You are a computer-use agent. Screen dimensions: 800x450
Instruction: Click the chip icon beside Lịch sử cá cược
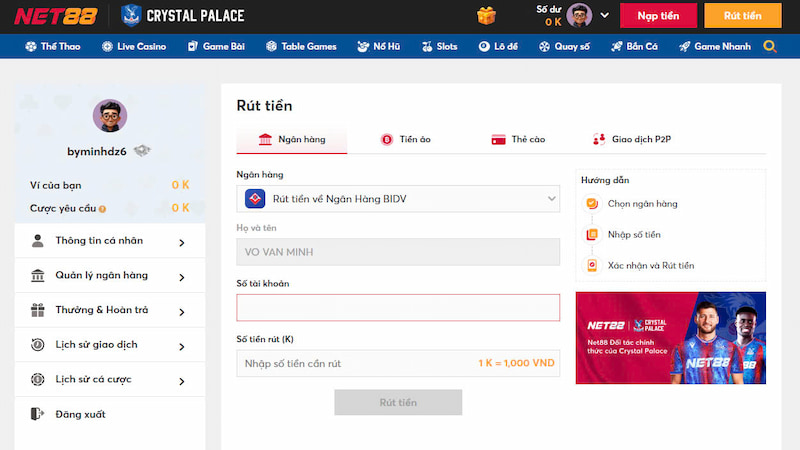[x=37, y=380]
